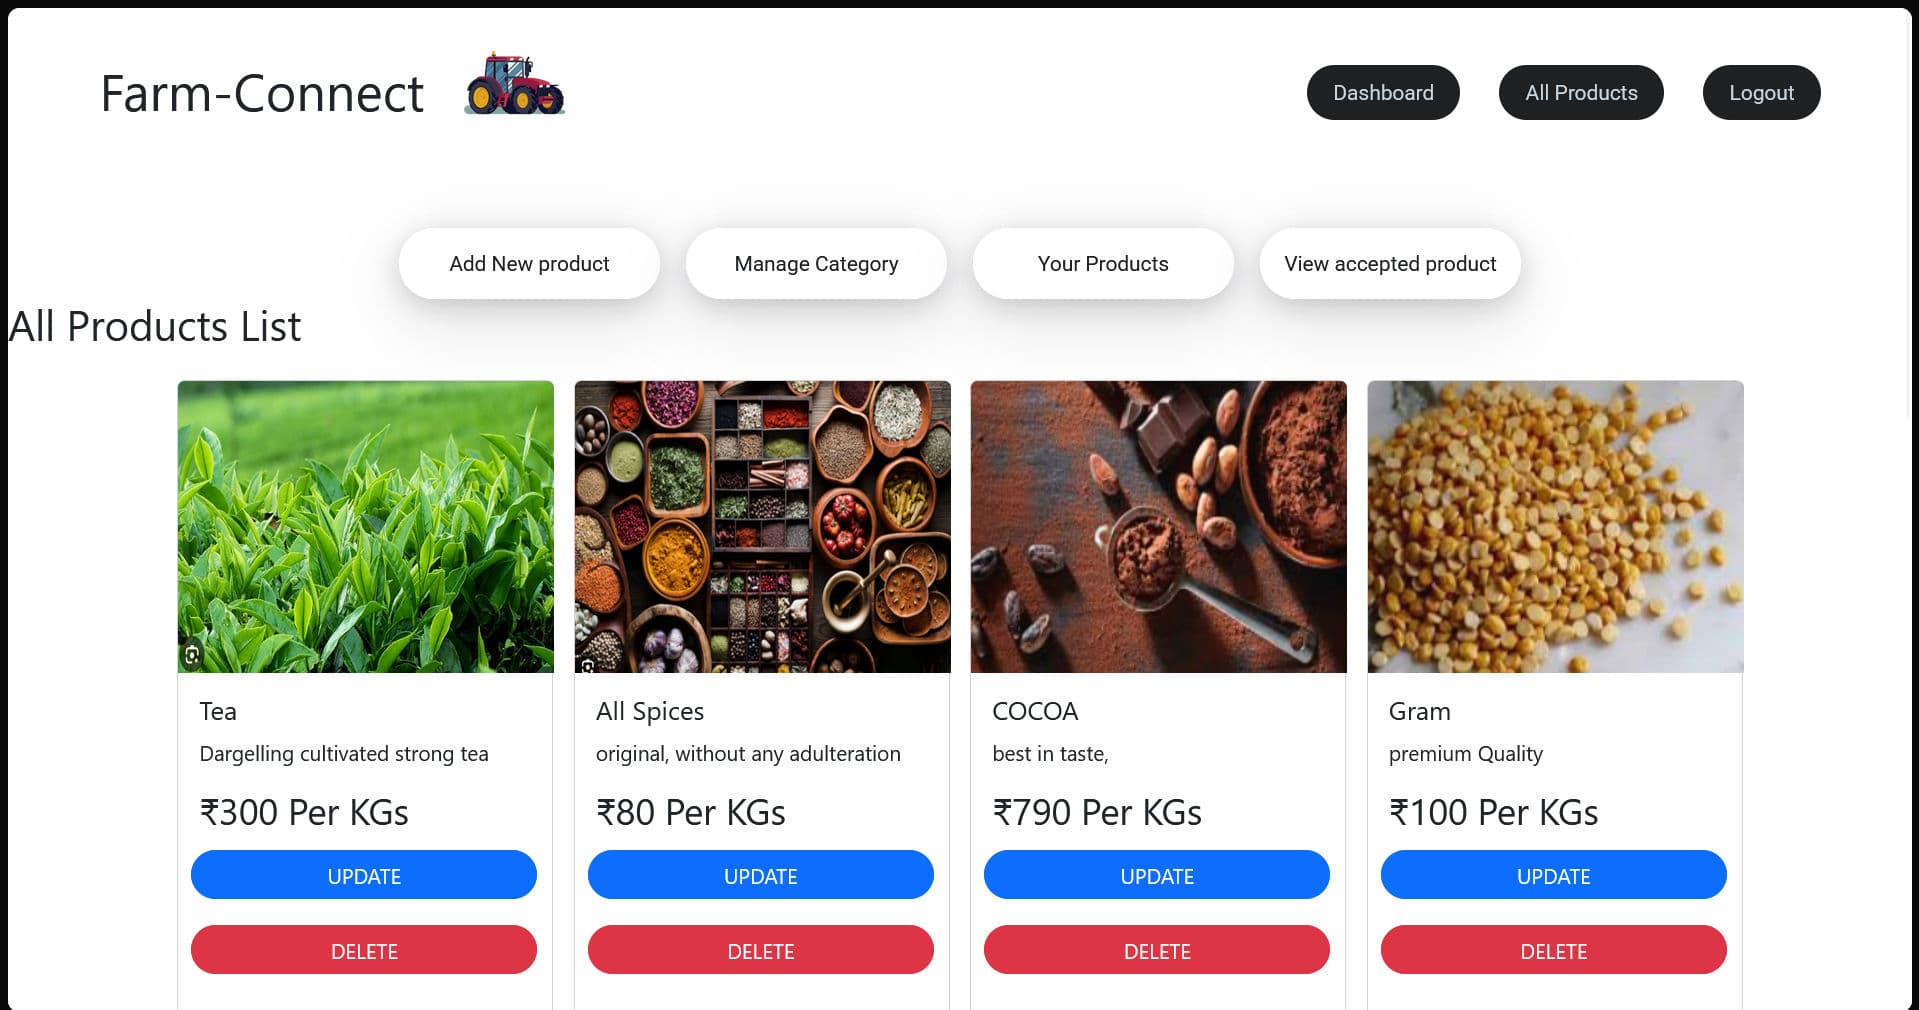The image size is (1919, 1010).
Task: Open Your Products
Action: click(1102, 263)
